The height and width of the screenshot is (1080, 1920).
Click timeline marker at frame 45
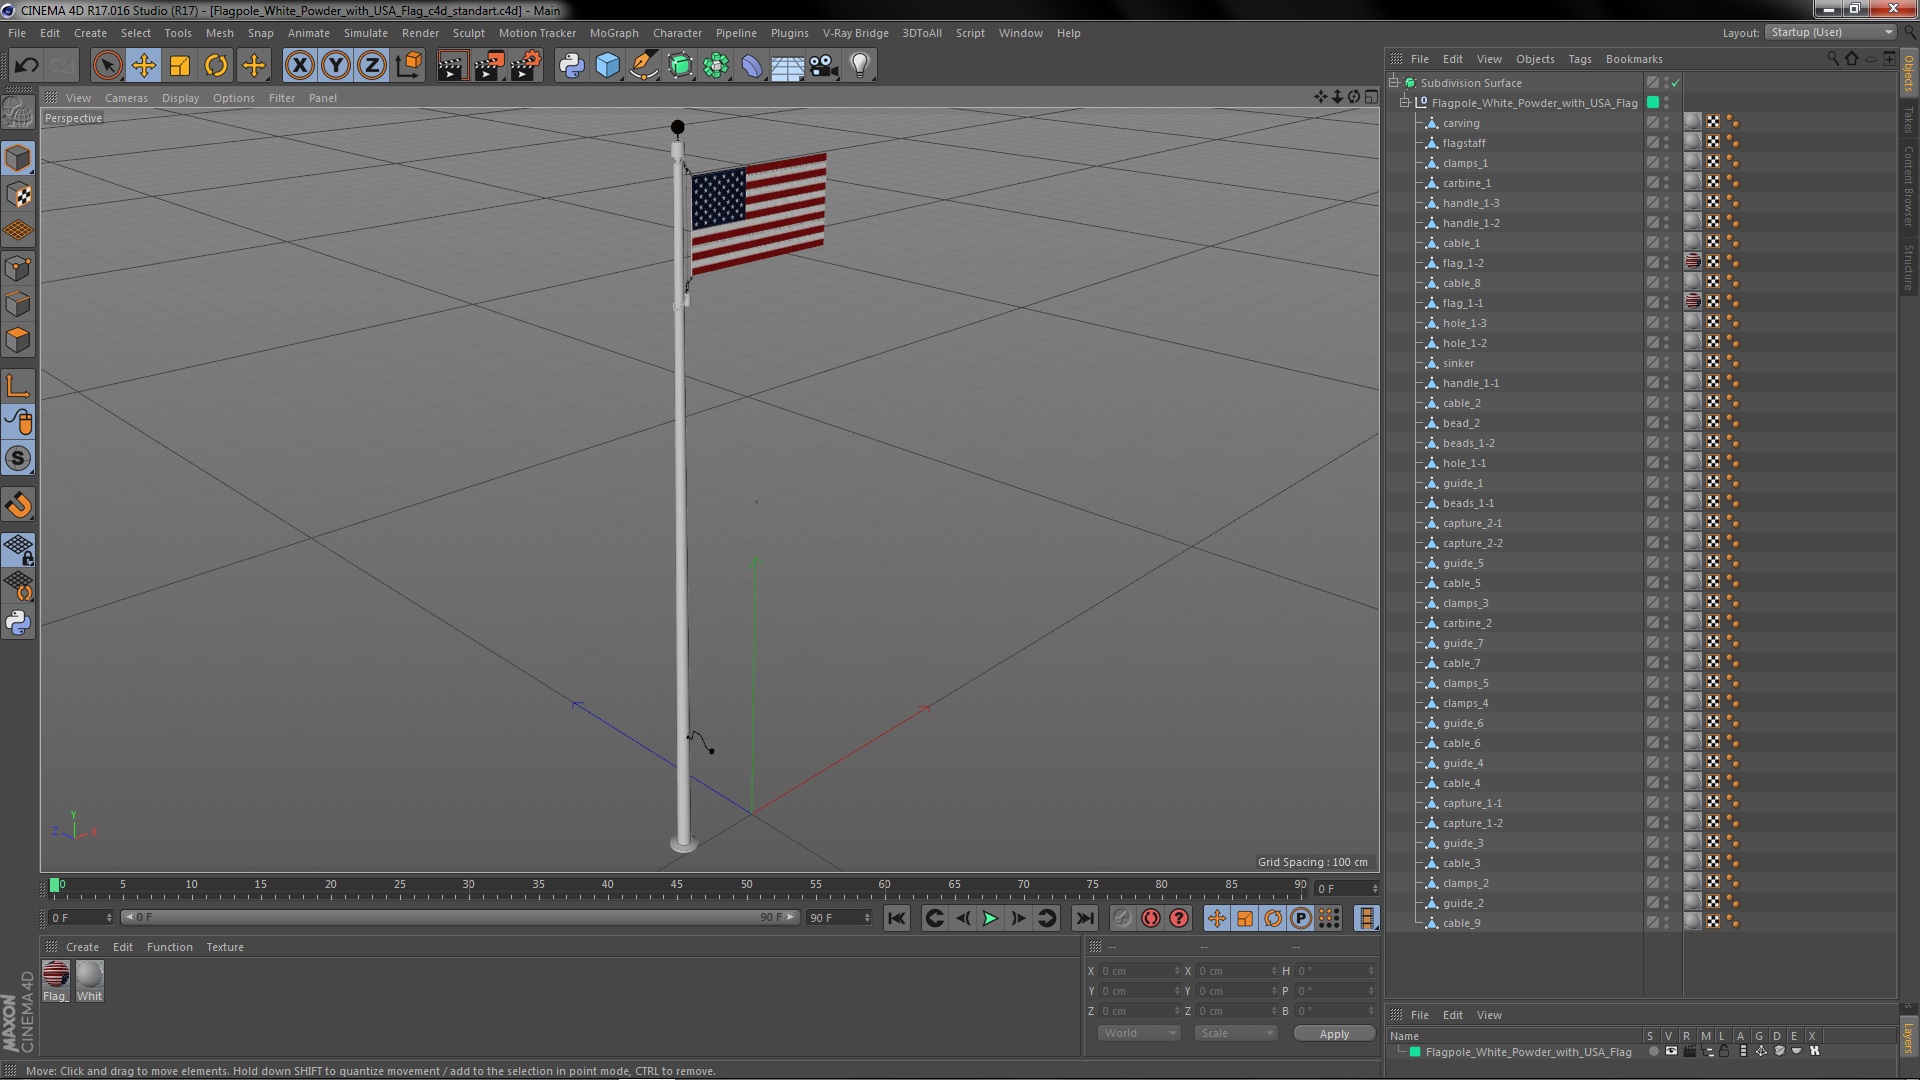click(677, 886)
